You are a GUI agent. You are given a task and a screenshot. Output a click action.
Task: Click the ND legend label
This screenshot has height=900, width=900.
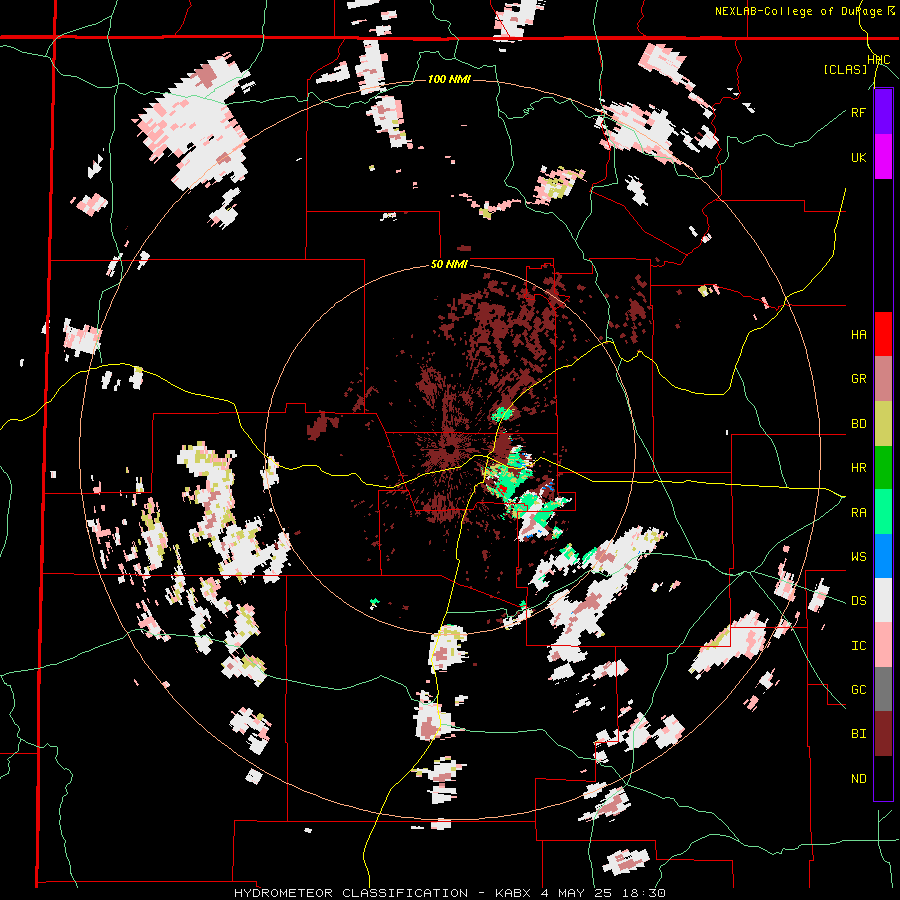[x=858, y=779]
